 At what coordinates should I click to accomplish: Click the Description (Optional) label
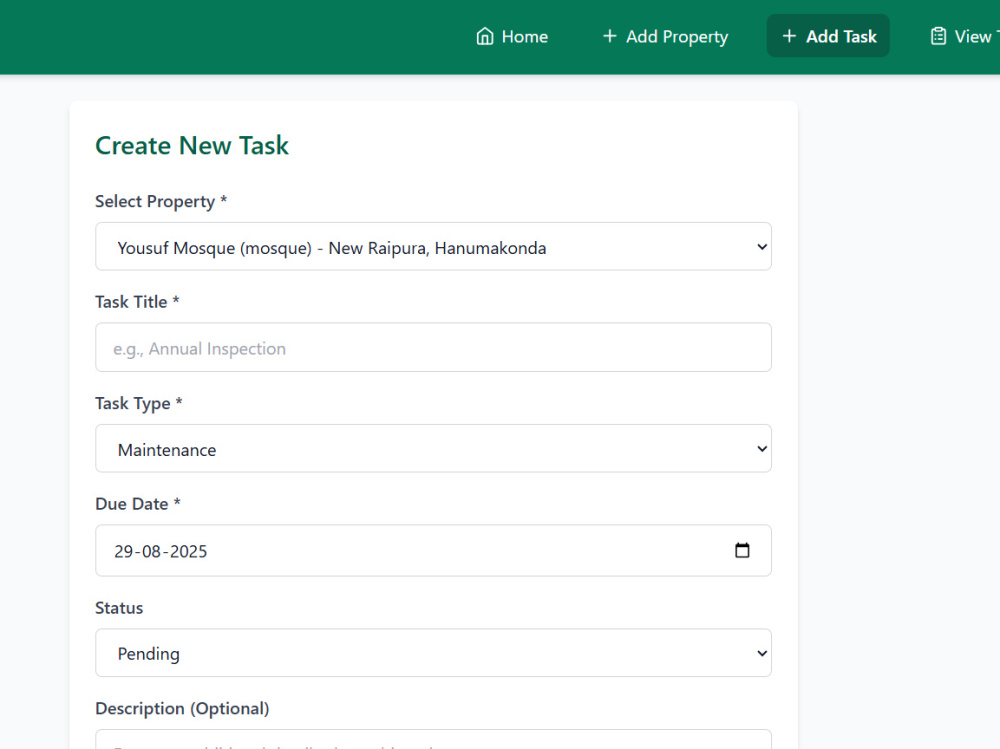point(182,709)
